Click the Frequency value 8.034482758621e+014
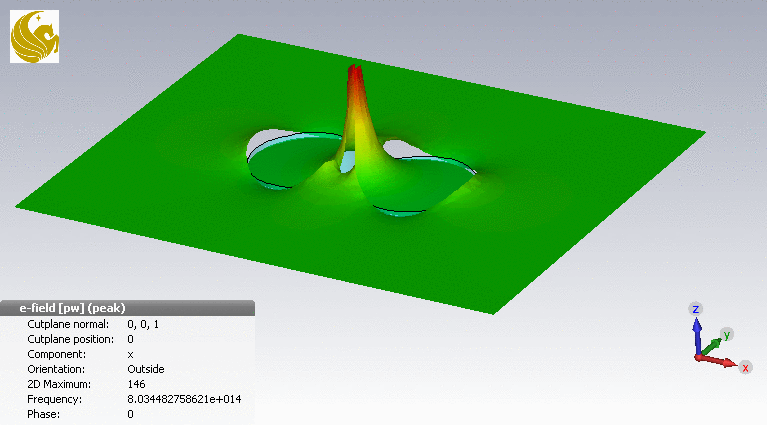This screenshot has width=767, height=425. [184, 399]
